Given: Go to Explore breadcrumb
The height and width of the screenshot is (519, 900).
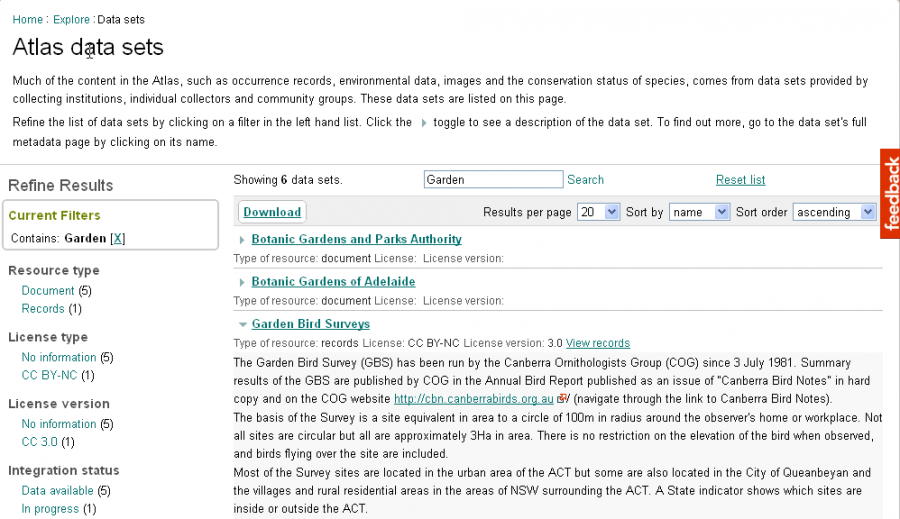Looking at the screenshot, I should point(71,19).
